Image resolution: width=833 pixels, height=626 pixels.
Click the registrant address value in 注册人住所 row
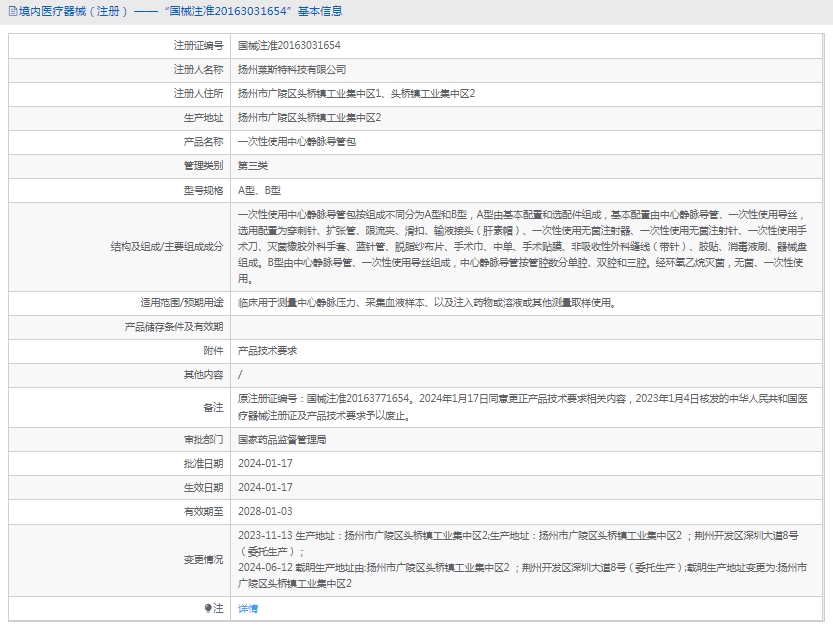[x=356, y=94]
